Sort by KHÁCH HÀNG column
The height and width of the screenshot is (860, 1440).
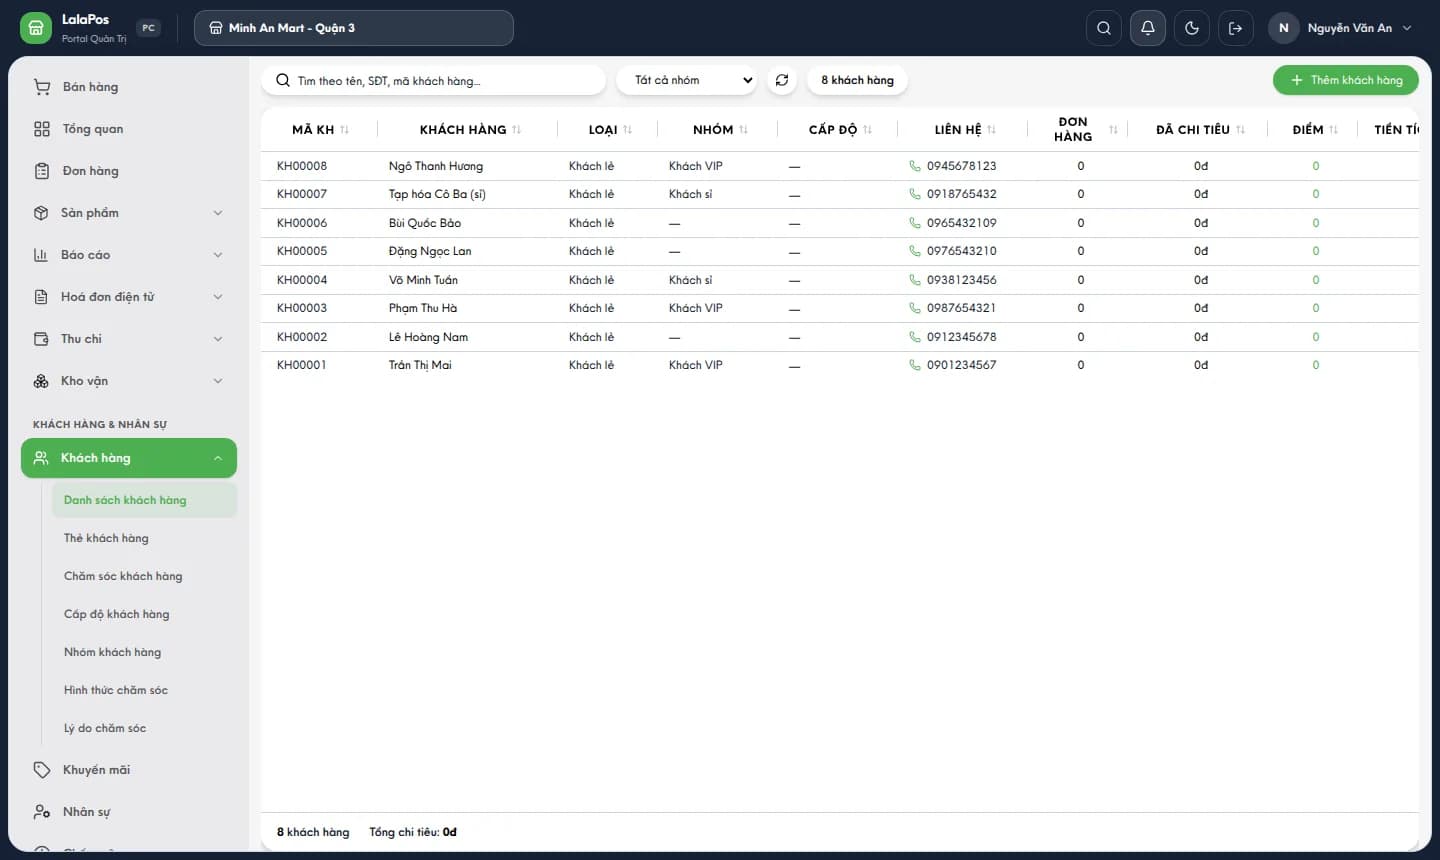pyautogui.click(x=516, y=130)
